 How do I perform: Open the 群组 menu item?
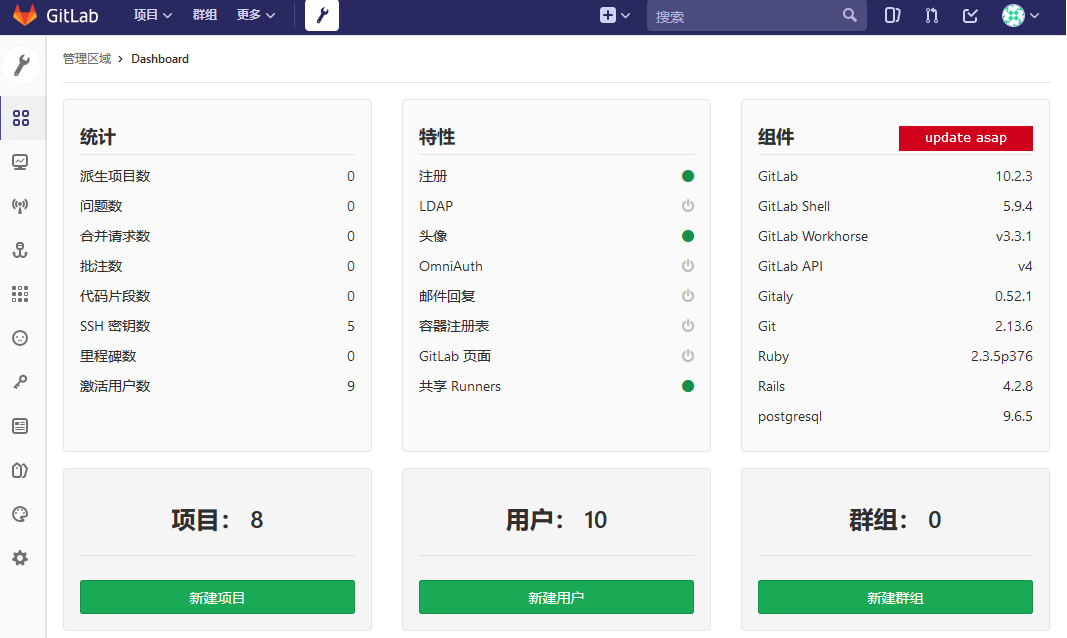coord(205,15)
